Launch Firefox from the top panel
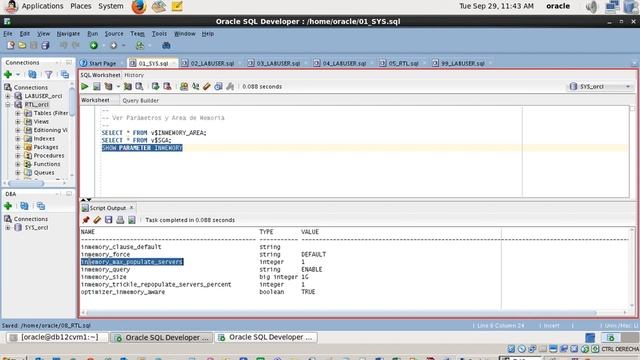This screenshot has width=640, height=360. click(x=139, y=7)
